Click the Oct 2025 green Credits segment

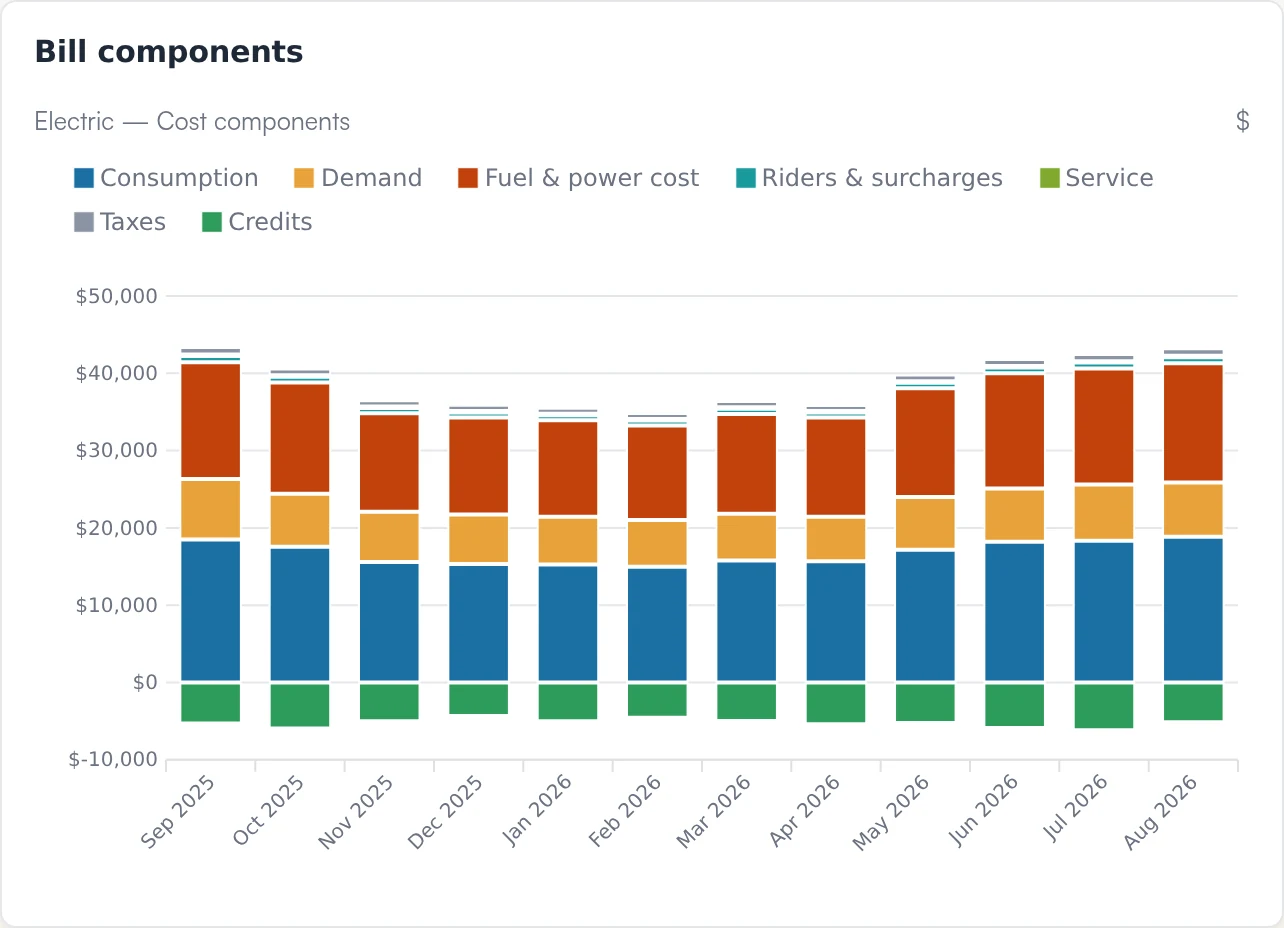300,705
